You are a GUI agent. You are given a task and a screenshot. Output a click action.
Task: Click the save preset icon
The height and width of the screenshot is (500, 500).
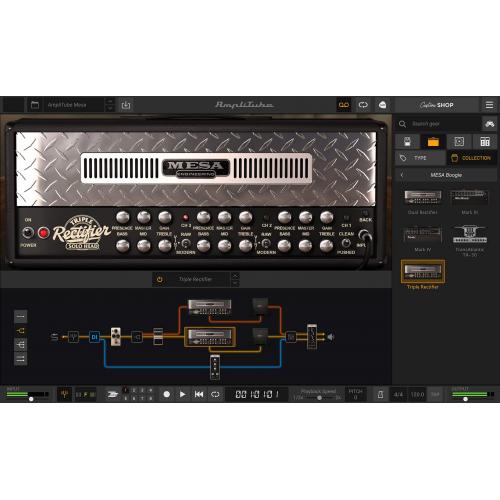click(126, 105)
